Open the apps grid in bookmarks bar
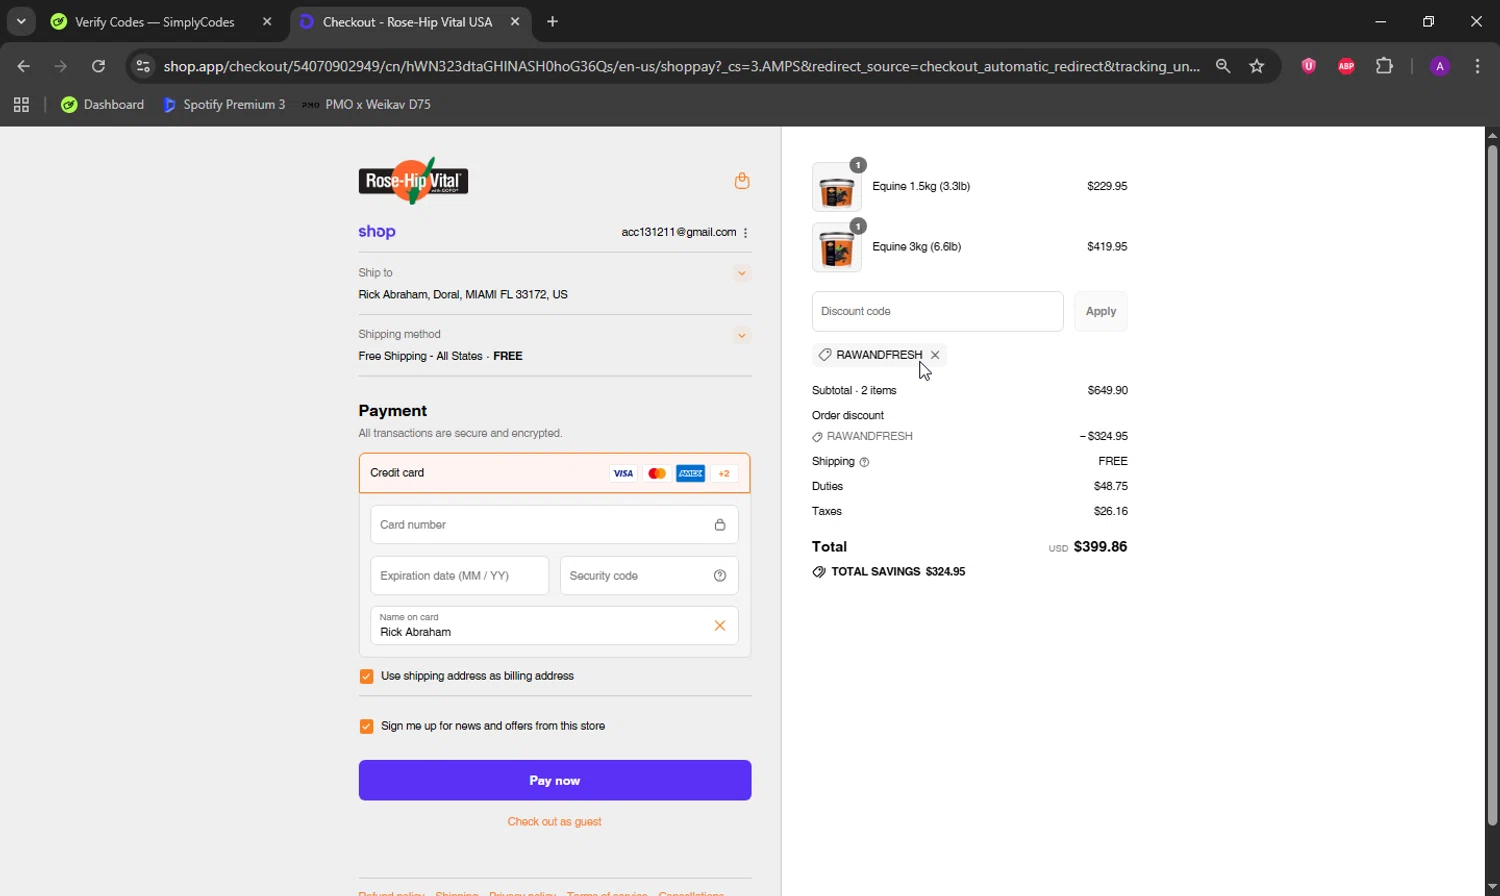The width and height of the screenshot is (1500, 896). (x=21, y=105)
